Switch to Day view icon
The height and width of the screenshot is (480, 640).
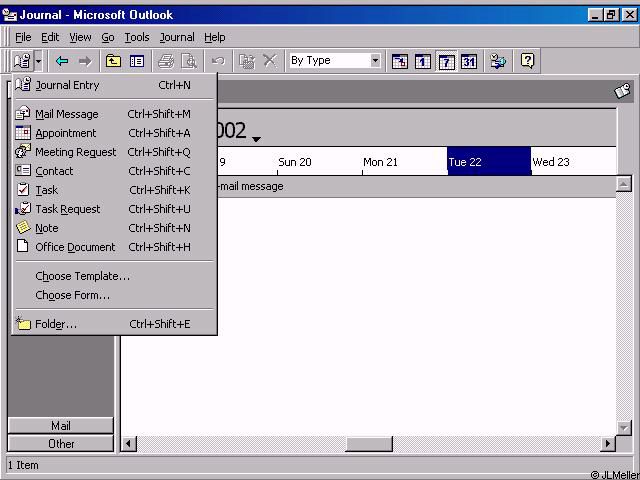click(x=422, y=62)
